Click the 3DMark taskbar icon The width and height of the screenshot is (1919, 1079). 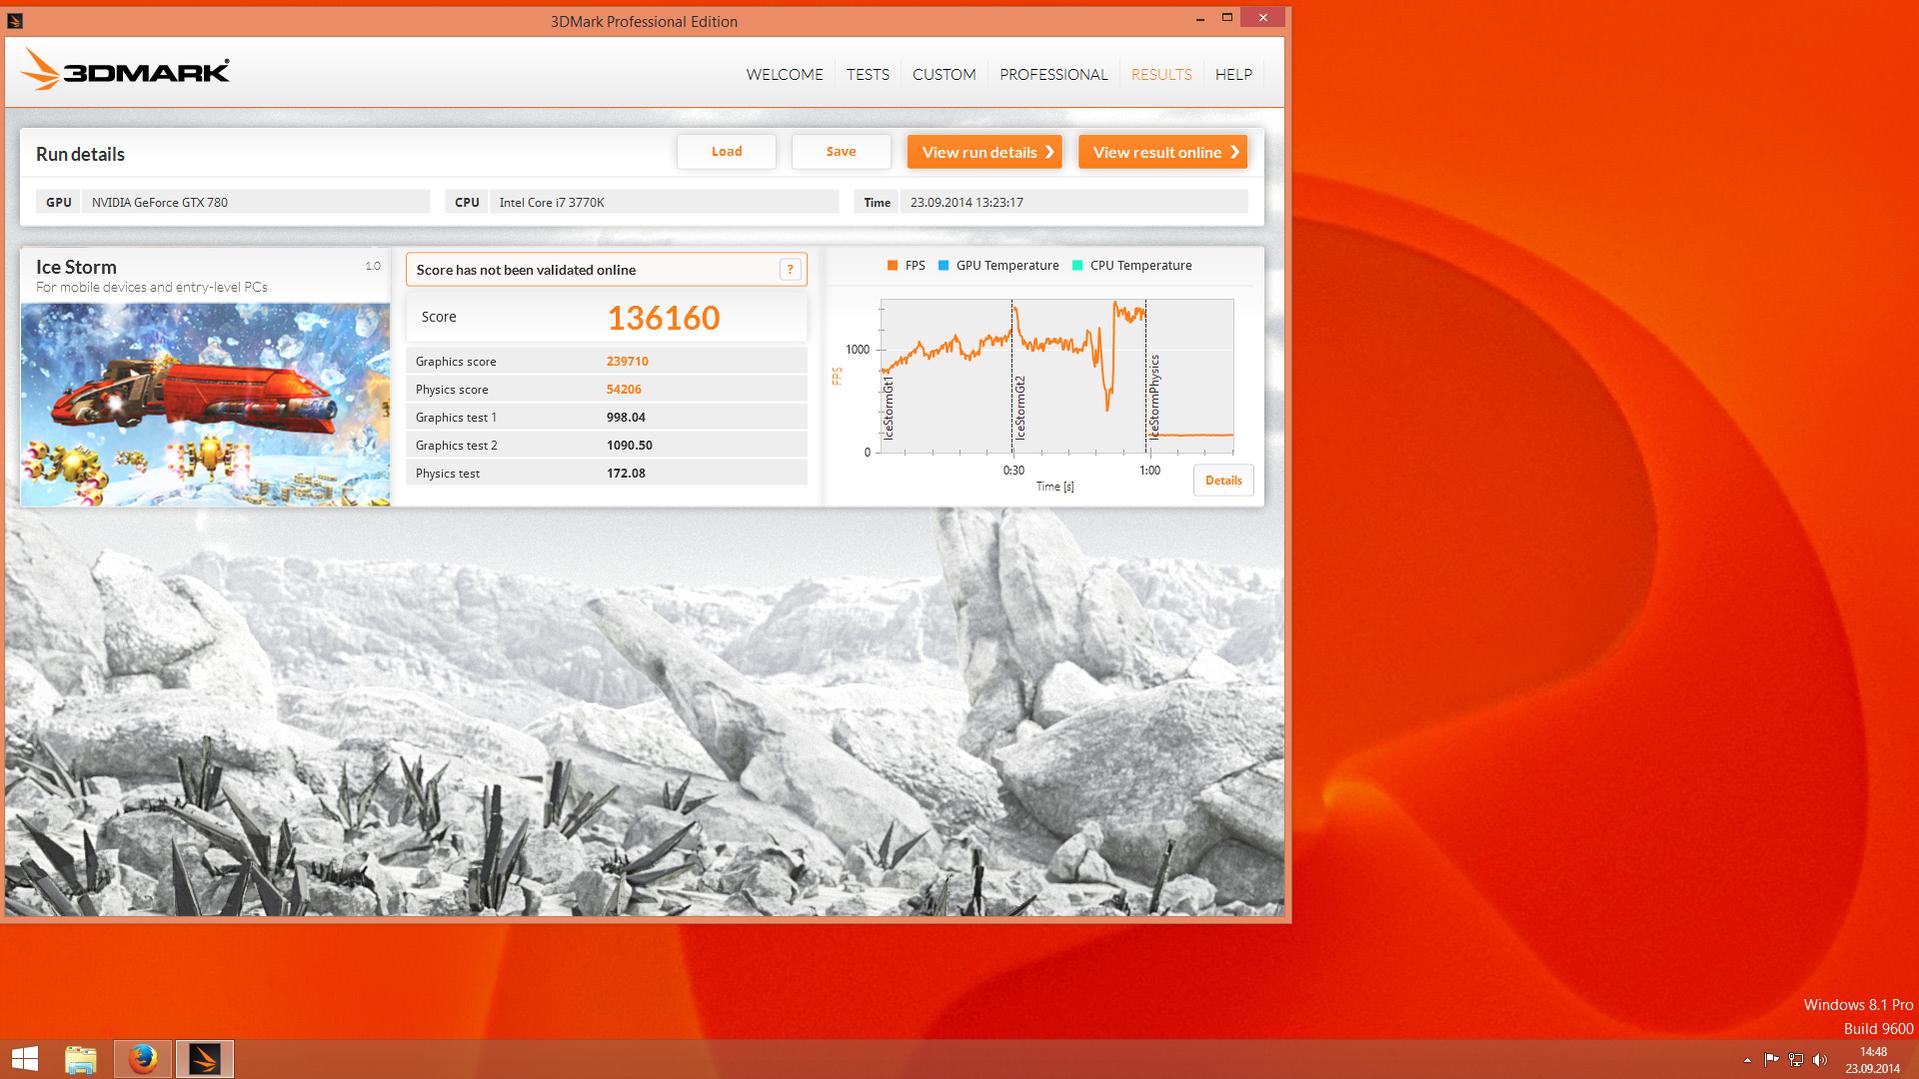(205, 1059)
